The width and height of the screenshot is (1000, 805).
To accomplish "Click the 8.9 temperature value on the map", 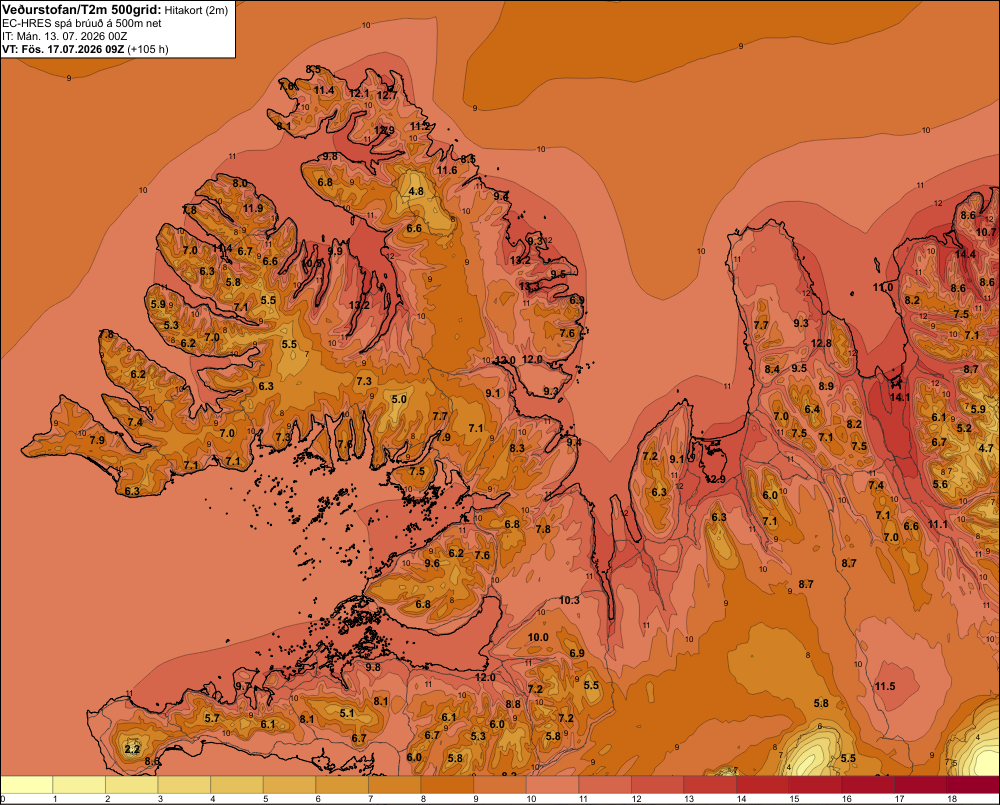I will point(826,386).
